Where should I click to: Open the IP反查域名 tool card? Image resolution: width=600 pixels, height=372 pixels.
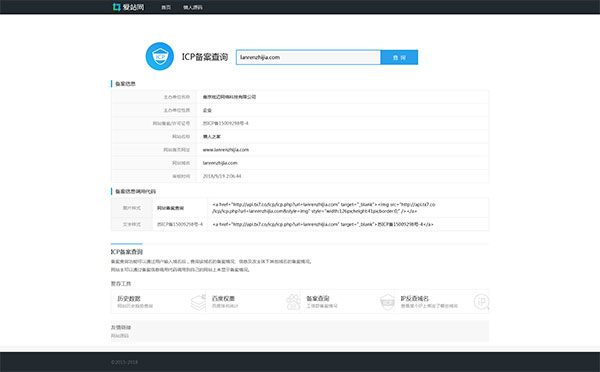click(x=442, y=302)
